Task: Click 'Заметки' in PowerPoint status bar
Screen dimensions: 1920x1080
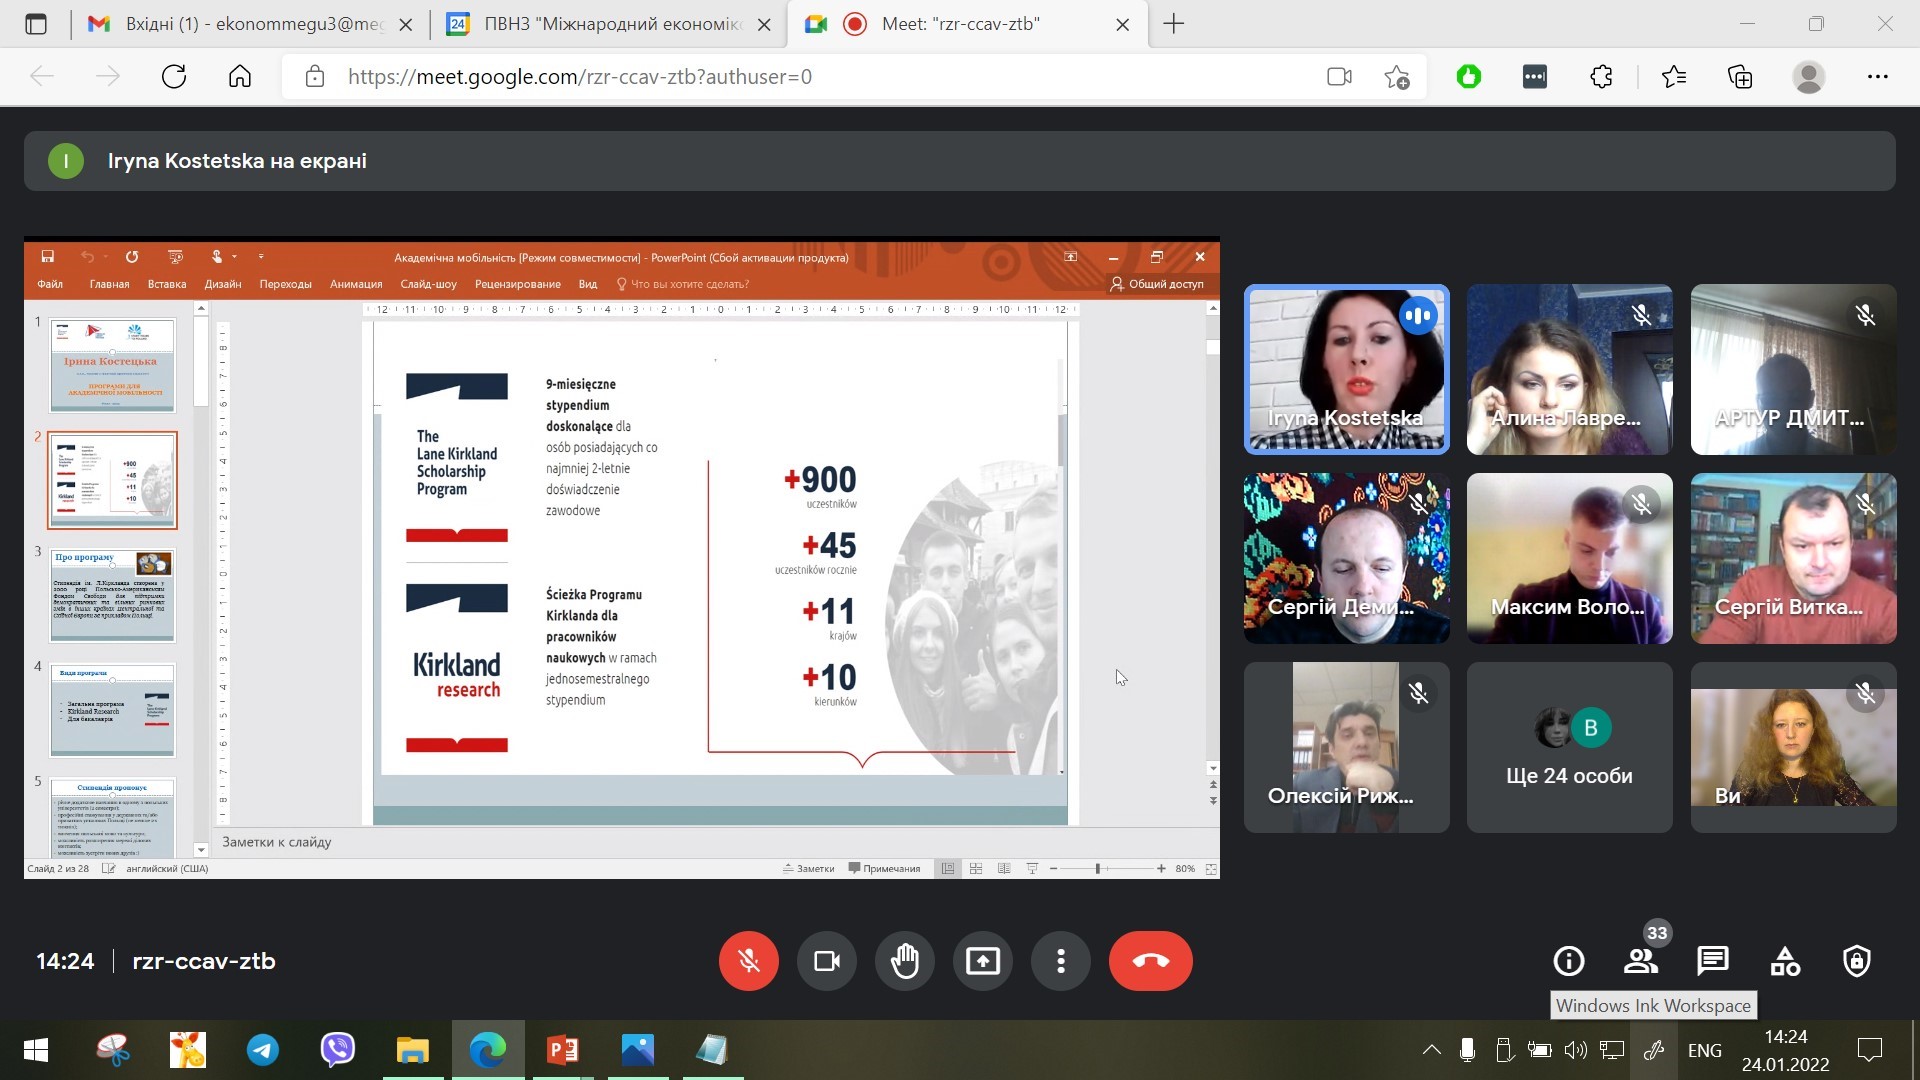Action: (809, 868)
